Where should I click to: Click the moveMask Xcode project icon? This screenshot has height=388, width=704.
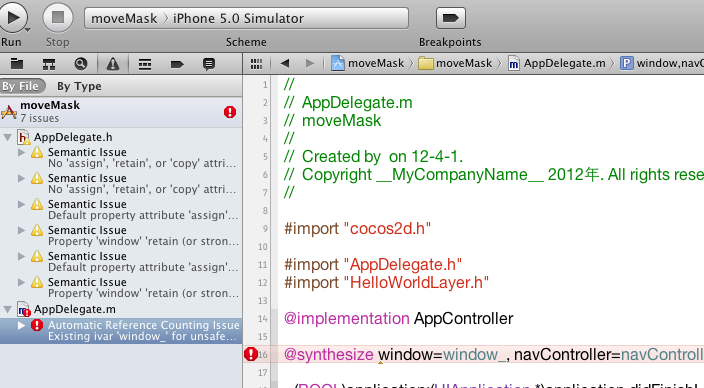tap(9, 112)
